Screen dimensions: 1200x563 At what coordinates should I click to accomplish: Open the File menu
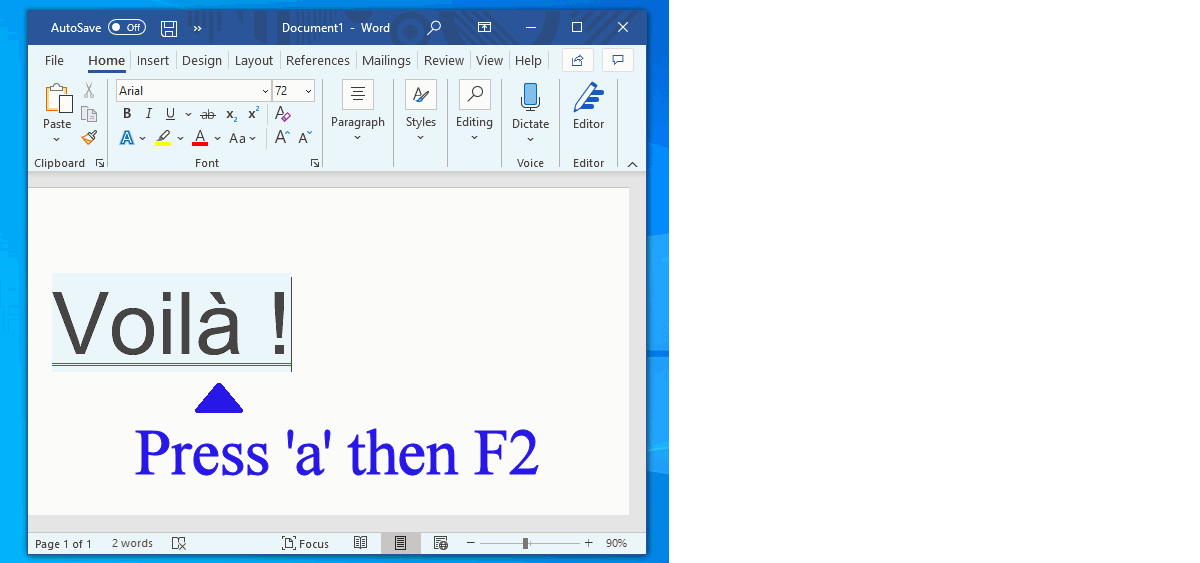[54, 61]
